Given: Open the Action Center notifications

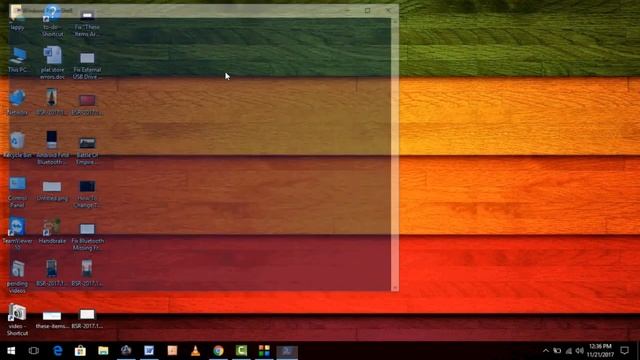Looking at the screenshot, I should [624, 351].
